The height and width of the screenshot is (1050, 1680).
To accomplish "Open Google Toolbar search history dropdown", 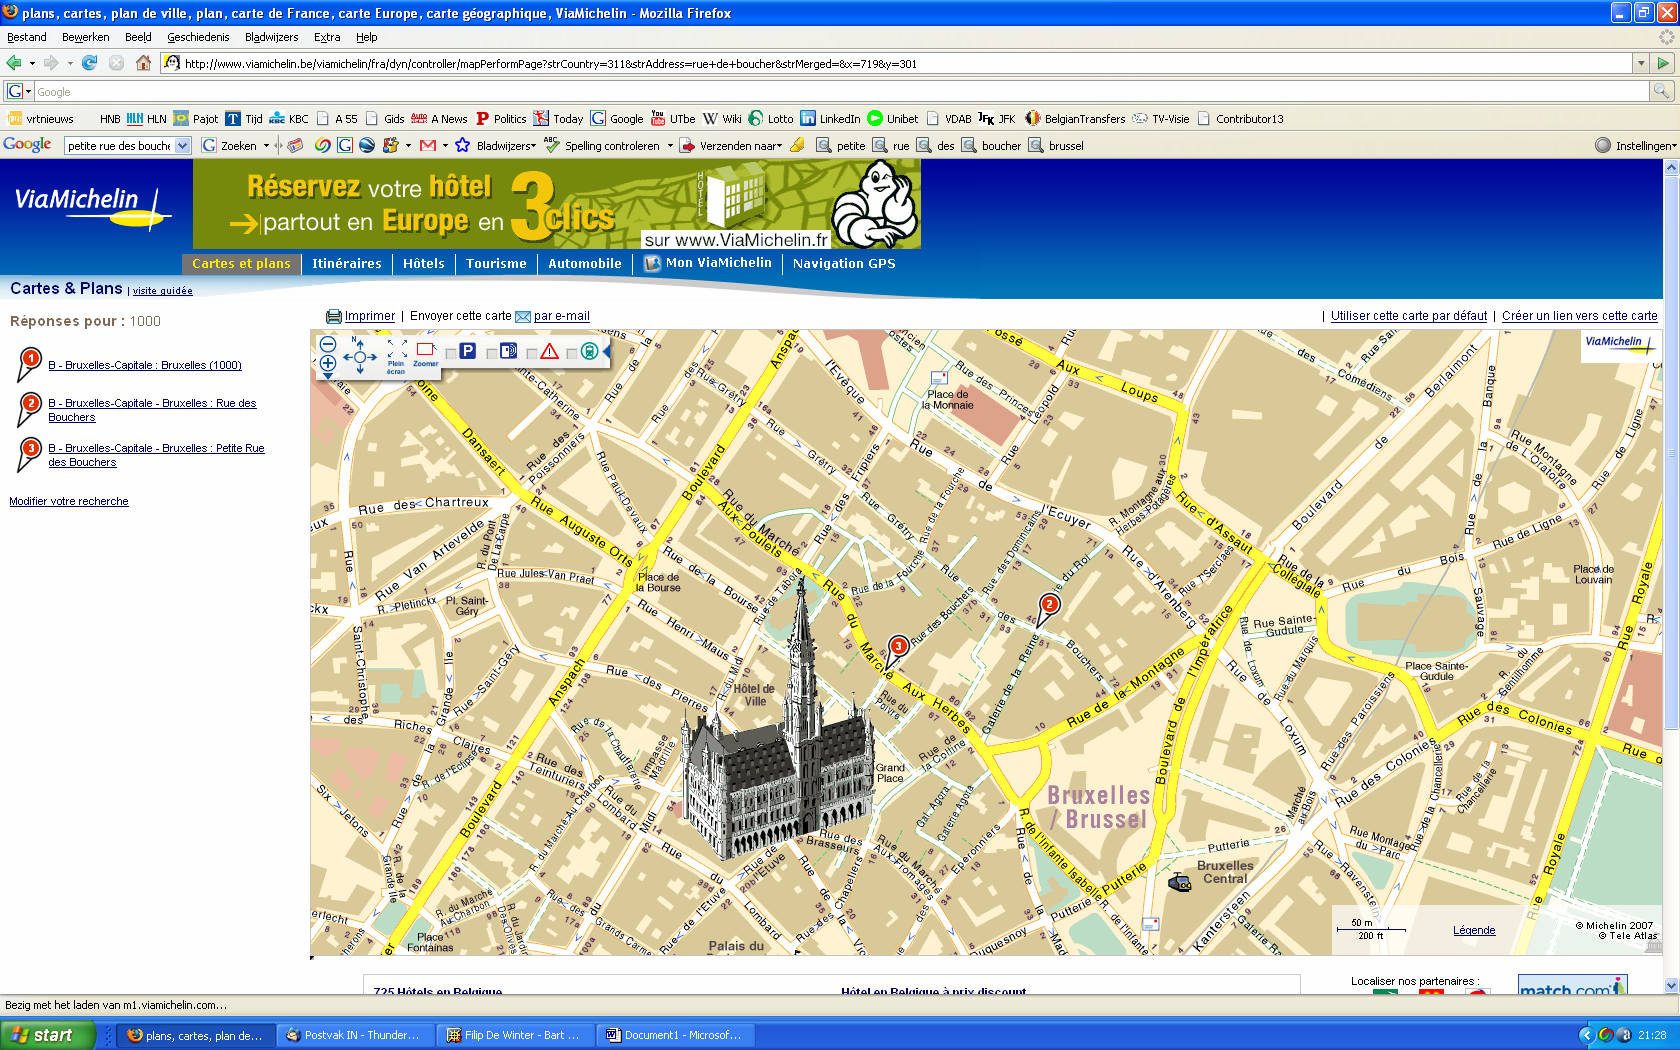I will [182, 146].
